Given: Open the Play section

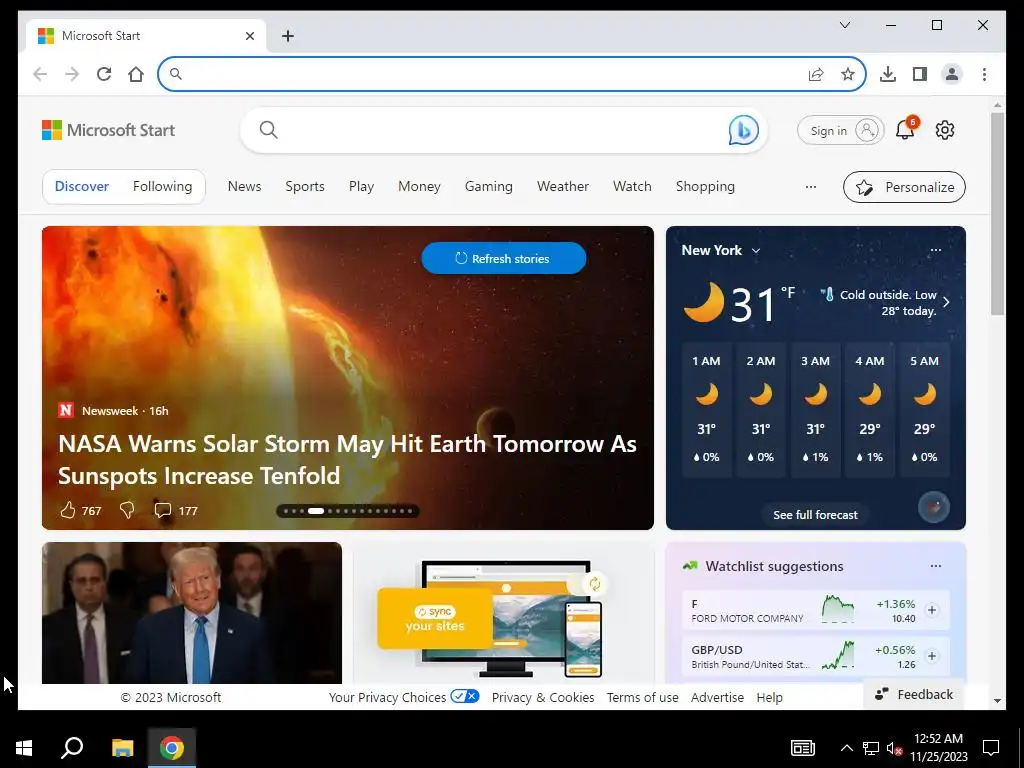Looking at the screenshot, I should click(x=361, y=187).
